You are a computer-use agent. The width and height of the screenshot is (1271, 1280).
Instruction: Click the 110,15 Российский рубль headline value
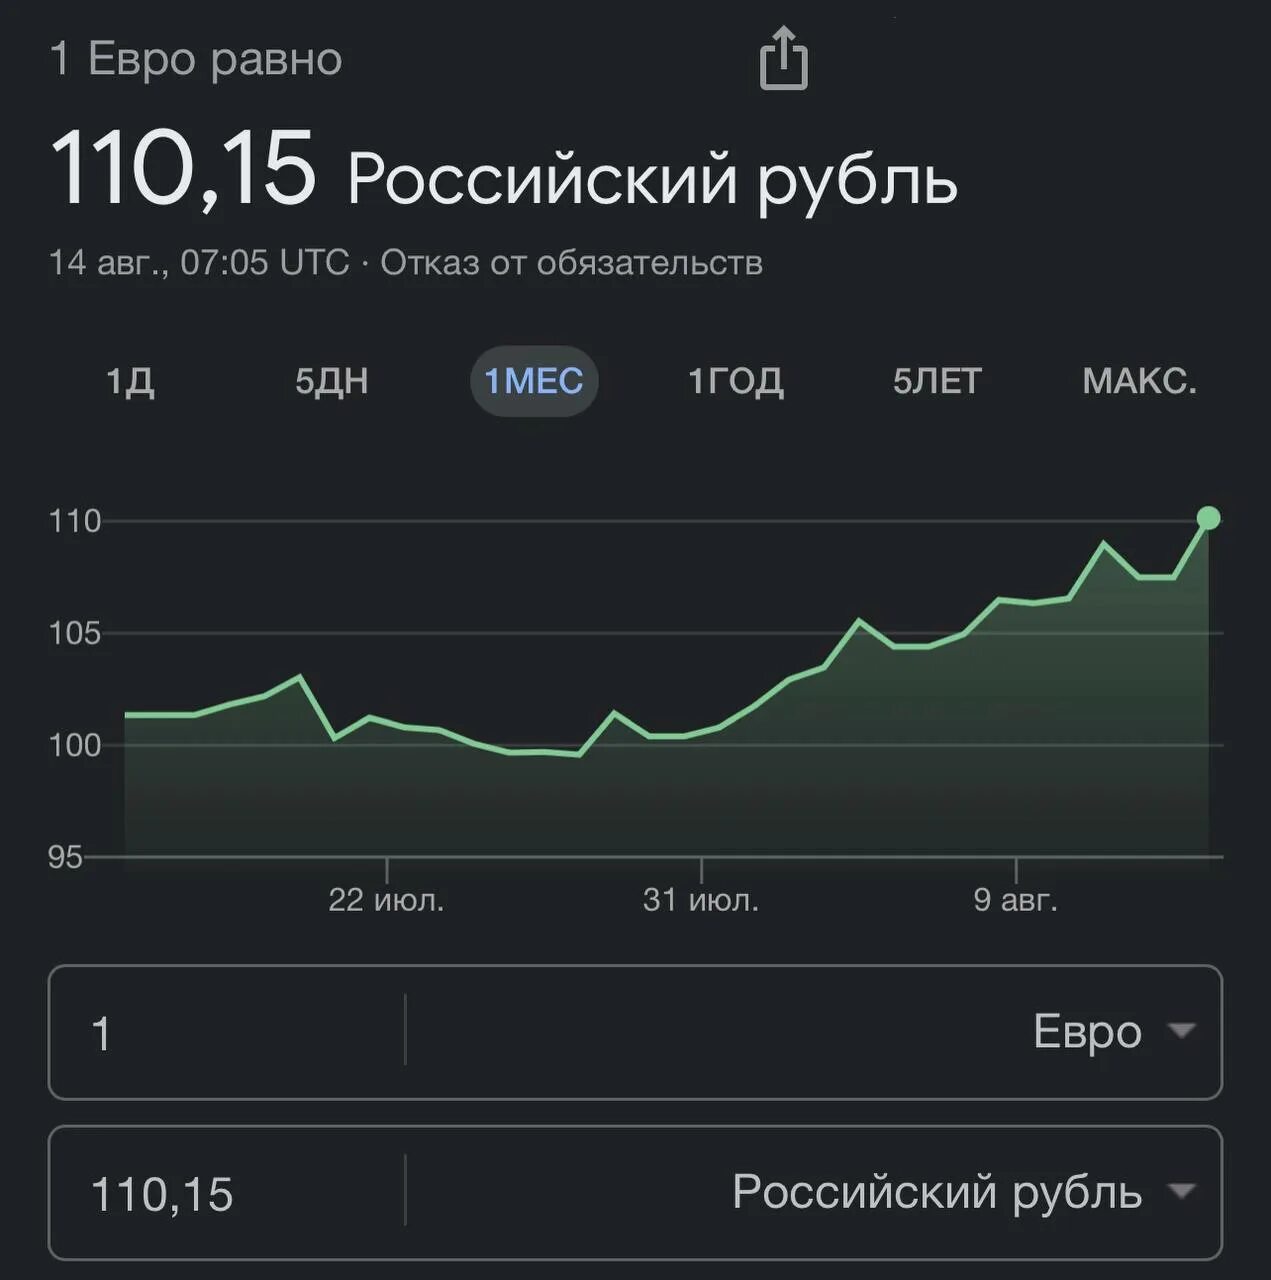[503, 170]
